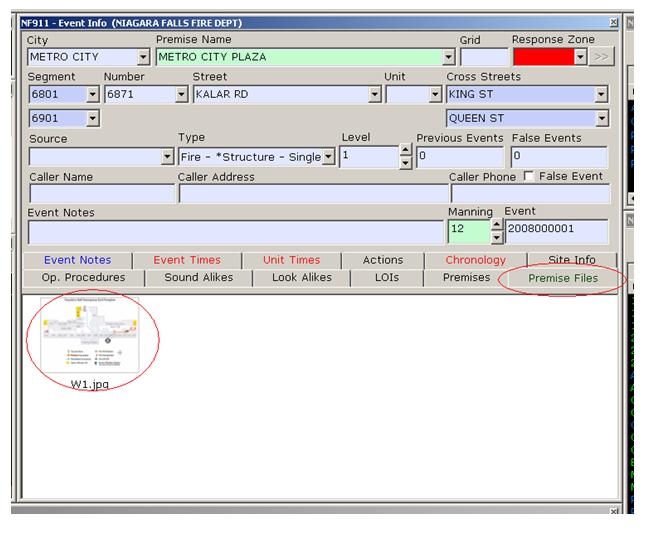Click the >> button beside Response Zone
Image resolution: width=652 pixels, height=533 pixels.
click(601, 57)
